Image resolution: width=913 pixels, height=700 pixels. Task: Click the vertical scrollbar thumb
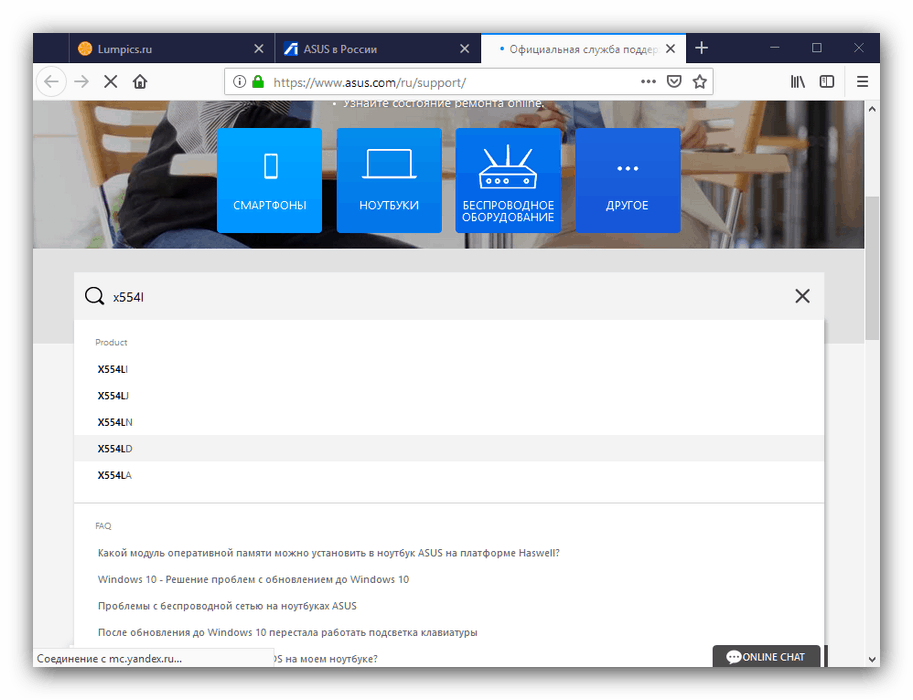(x=872, y=268)
